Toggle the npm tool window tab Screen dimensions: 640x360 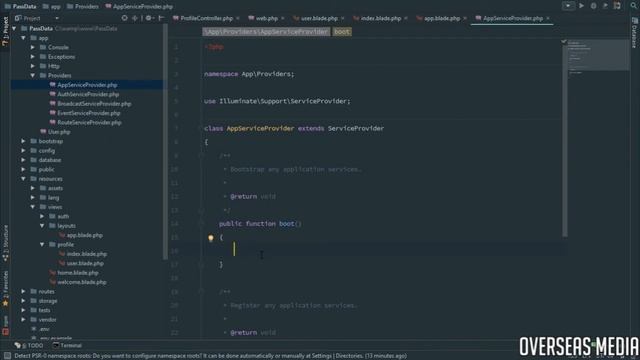pos(5,325)
